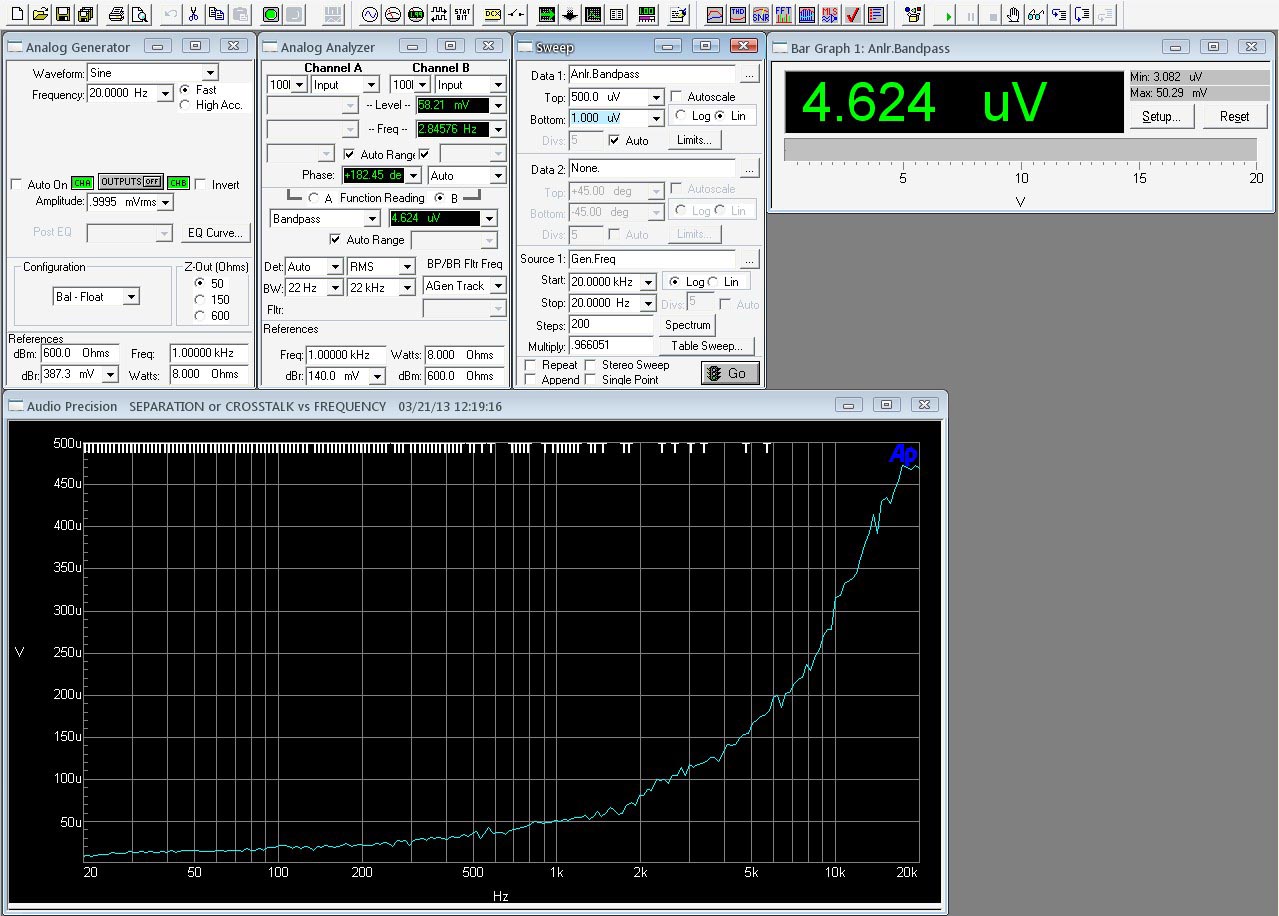Viewport: 1279px width, 916px height.
Task: Click the STAT BIT toolbar icon
Action: tap(461, 14)
